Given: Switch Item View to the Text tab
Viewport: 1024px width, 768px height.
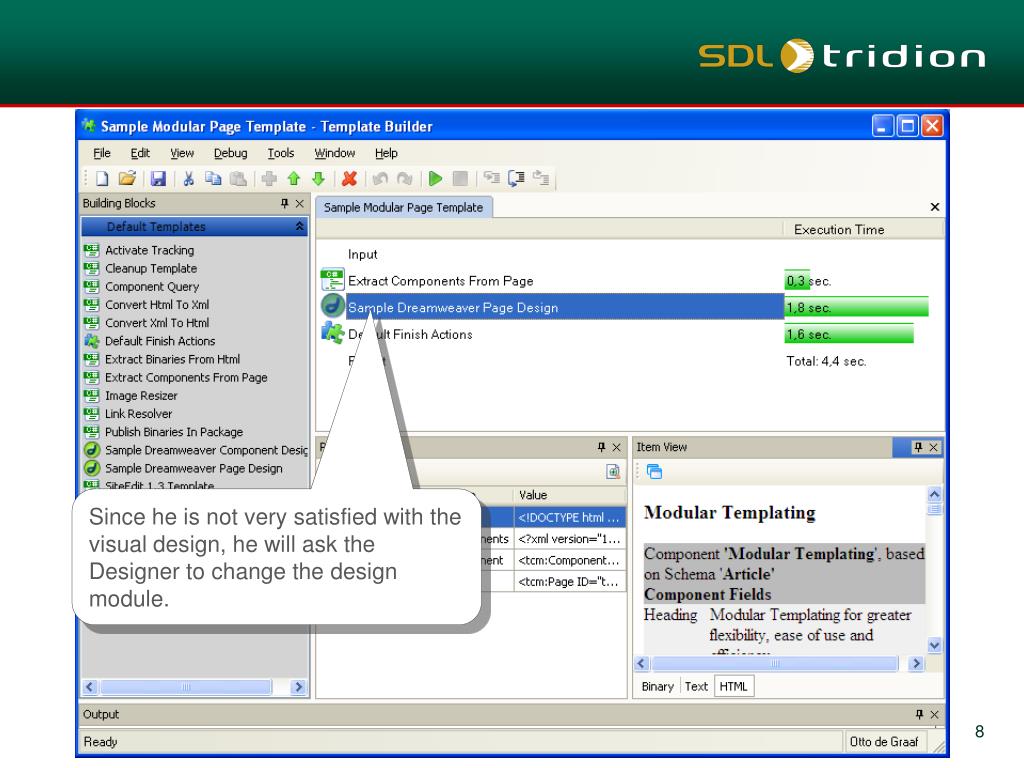Looking at the screenshot, I should click(696, 686).
